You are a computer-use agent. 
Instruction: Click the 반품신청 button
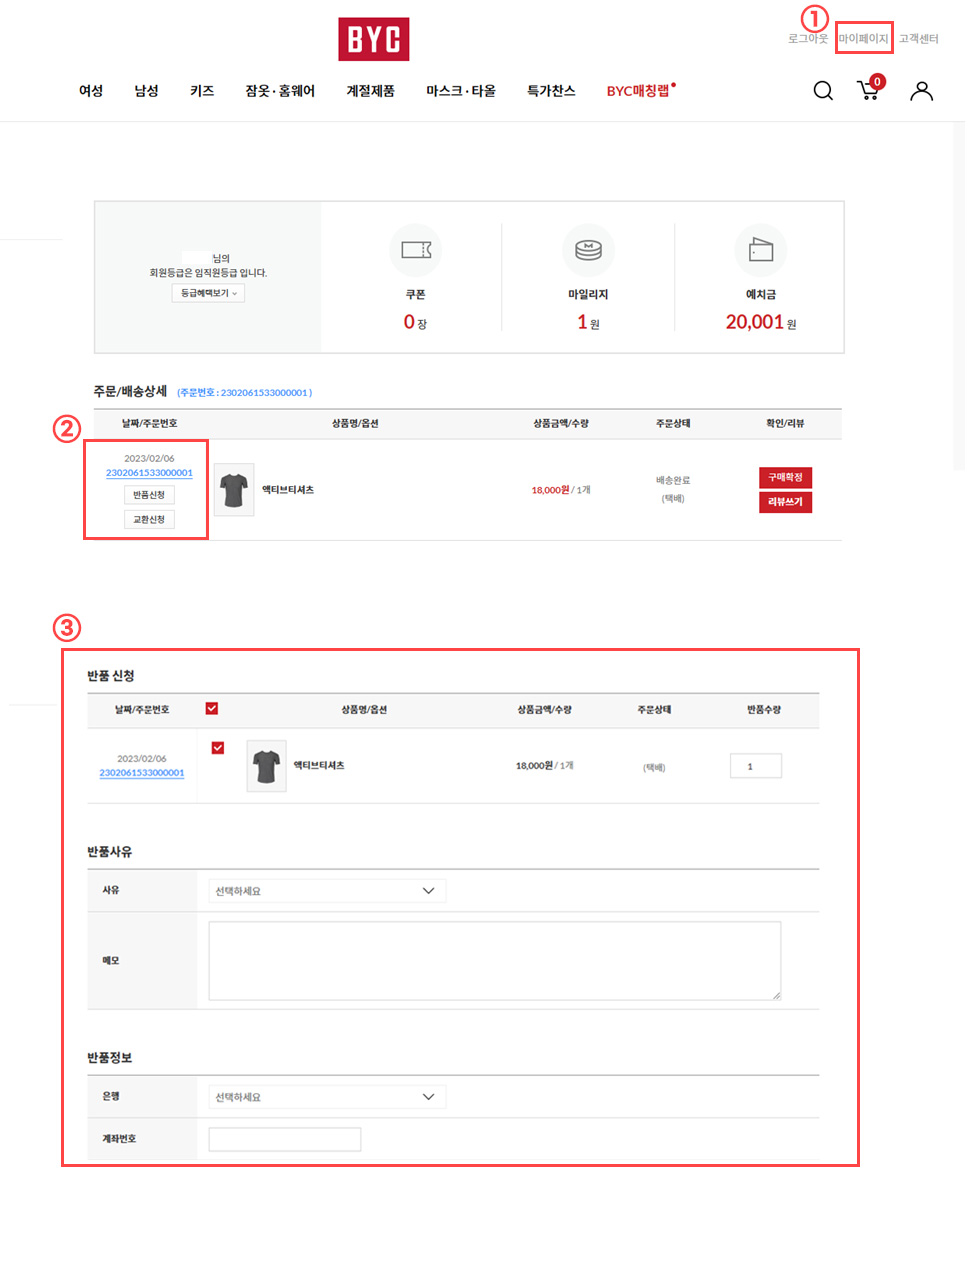click(x=149, y=495)
